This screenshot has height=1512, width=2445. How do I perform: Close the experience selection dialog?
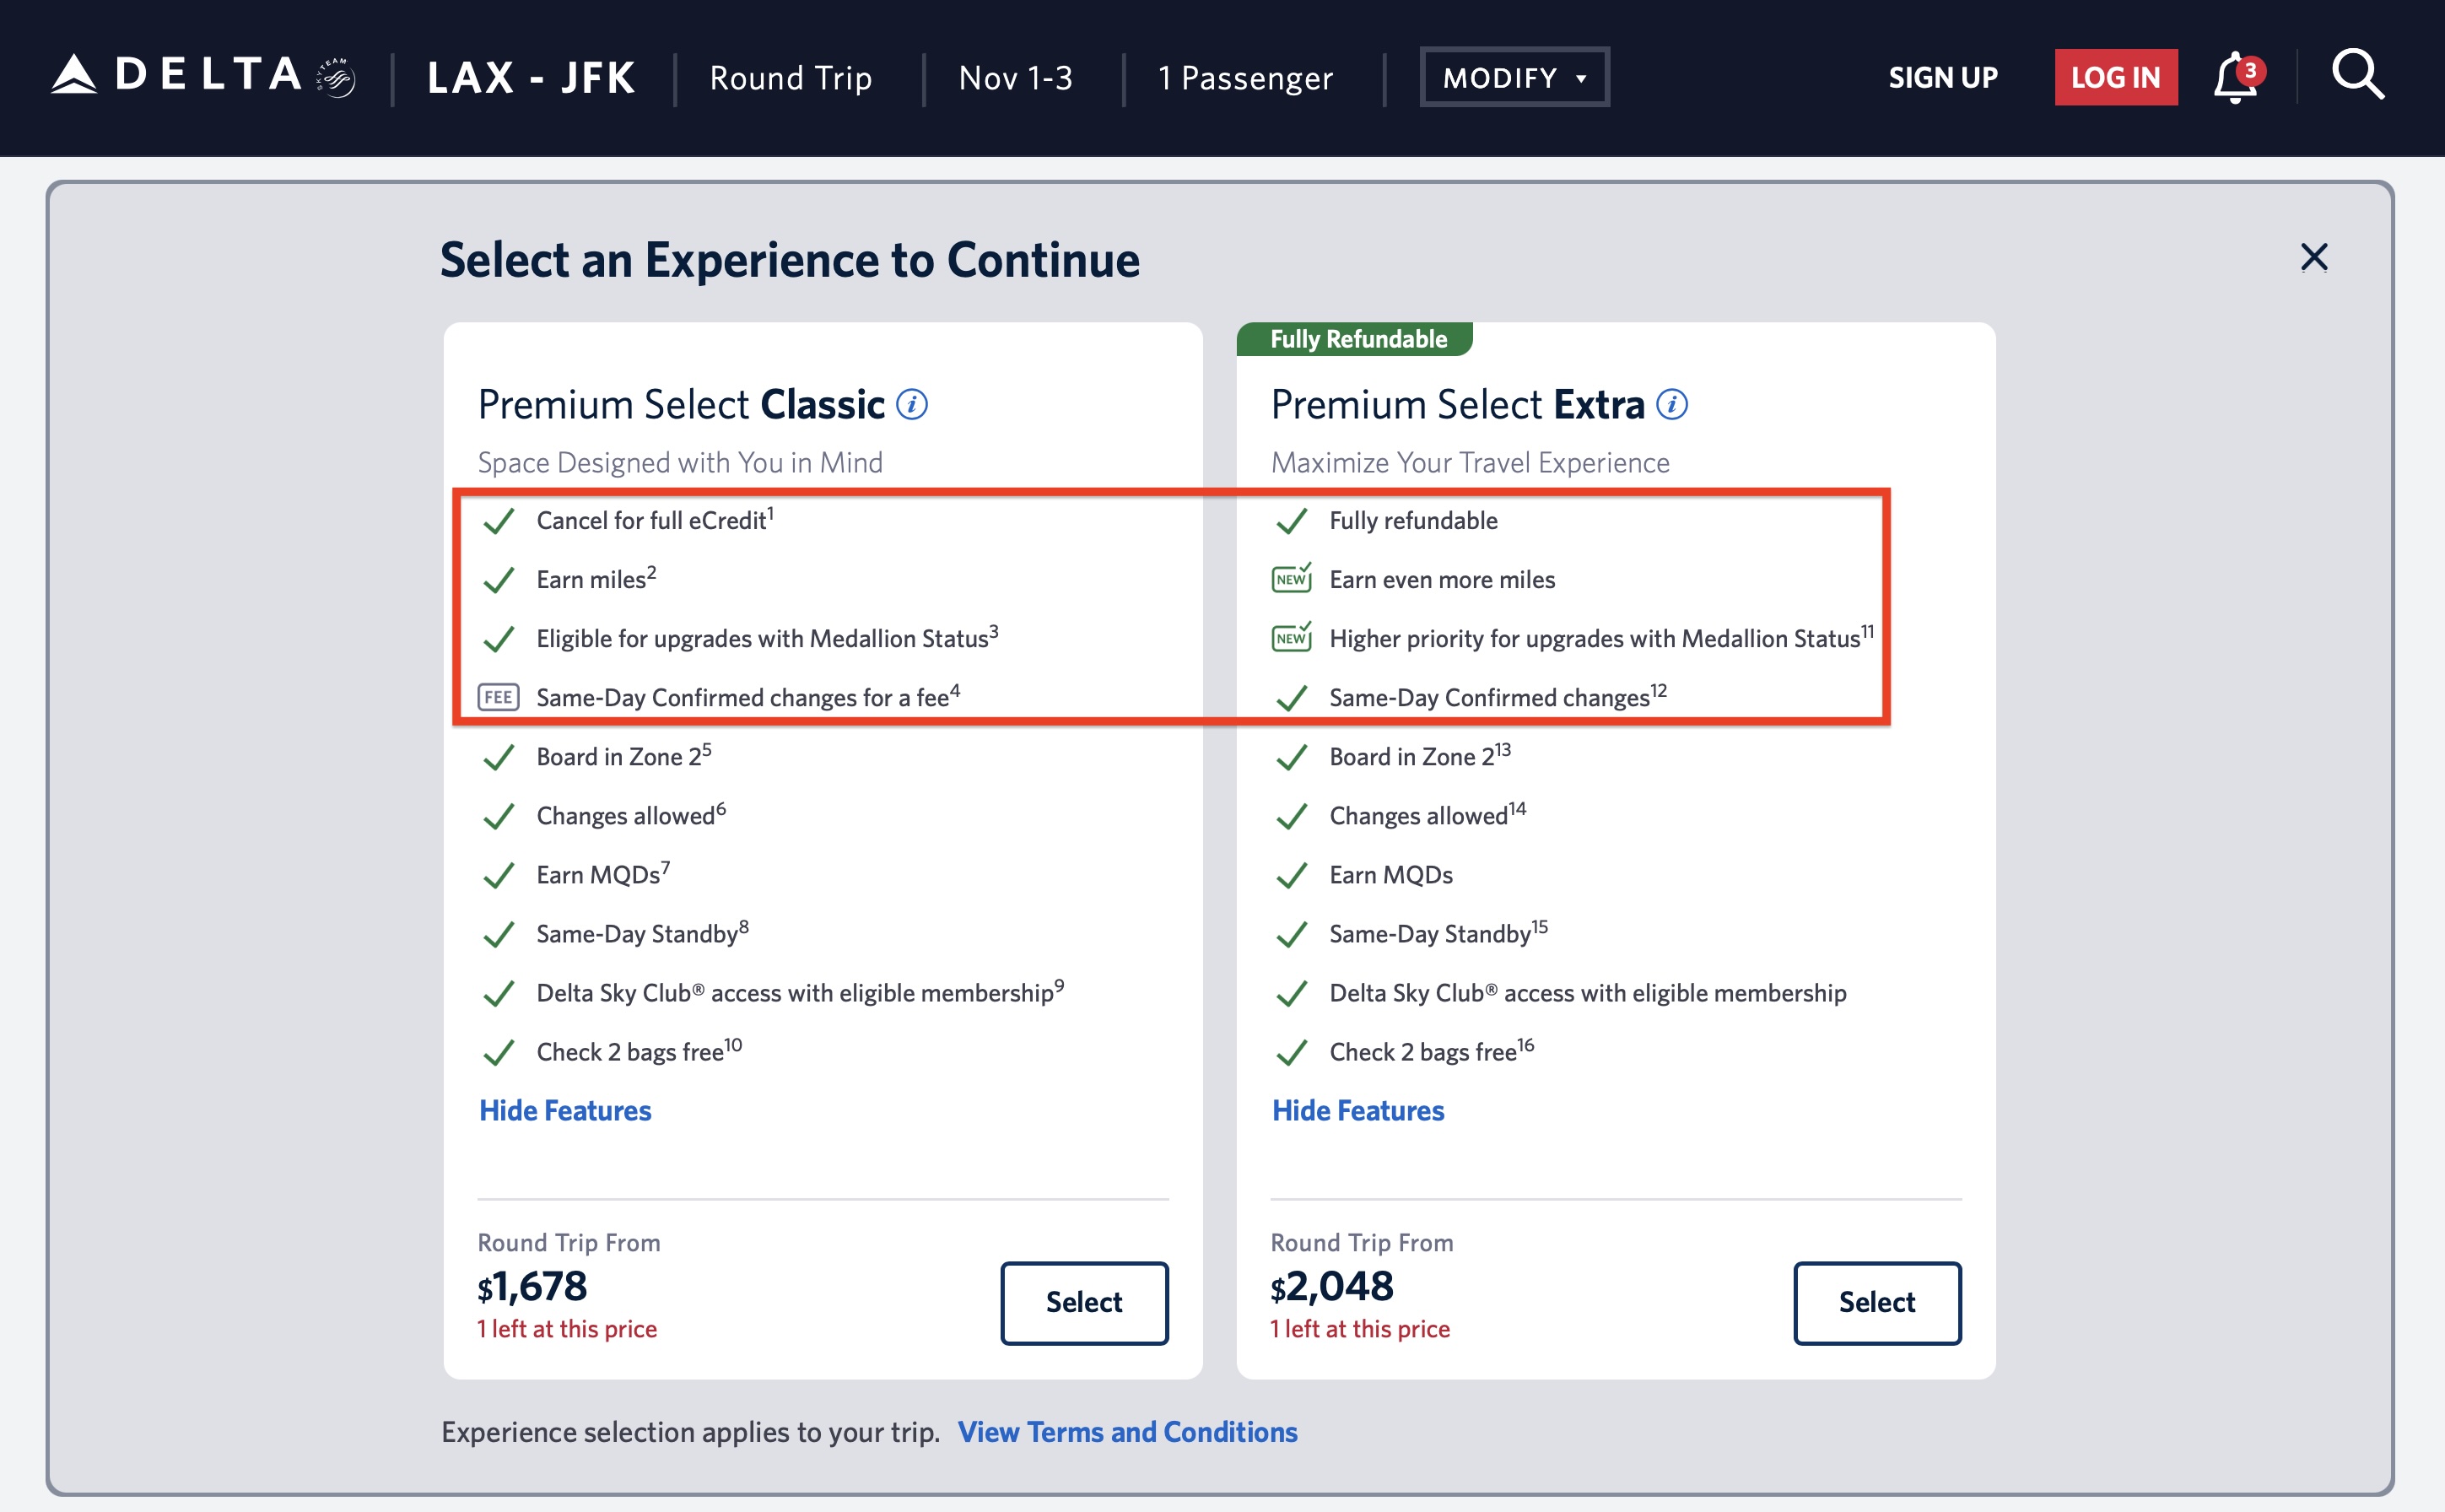2313,258
